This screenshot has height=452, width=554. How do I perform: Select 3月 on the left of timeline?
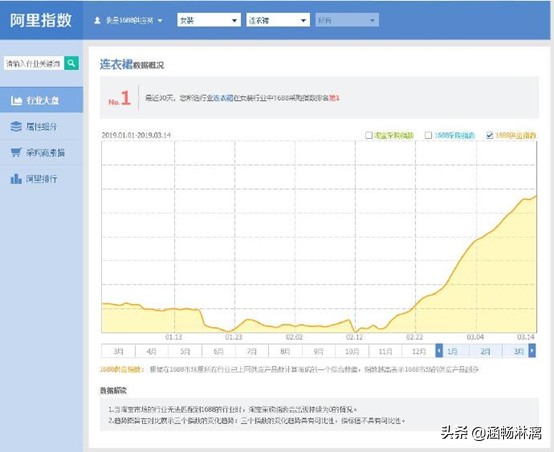pyautogui.click(x=118, y=351)
